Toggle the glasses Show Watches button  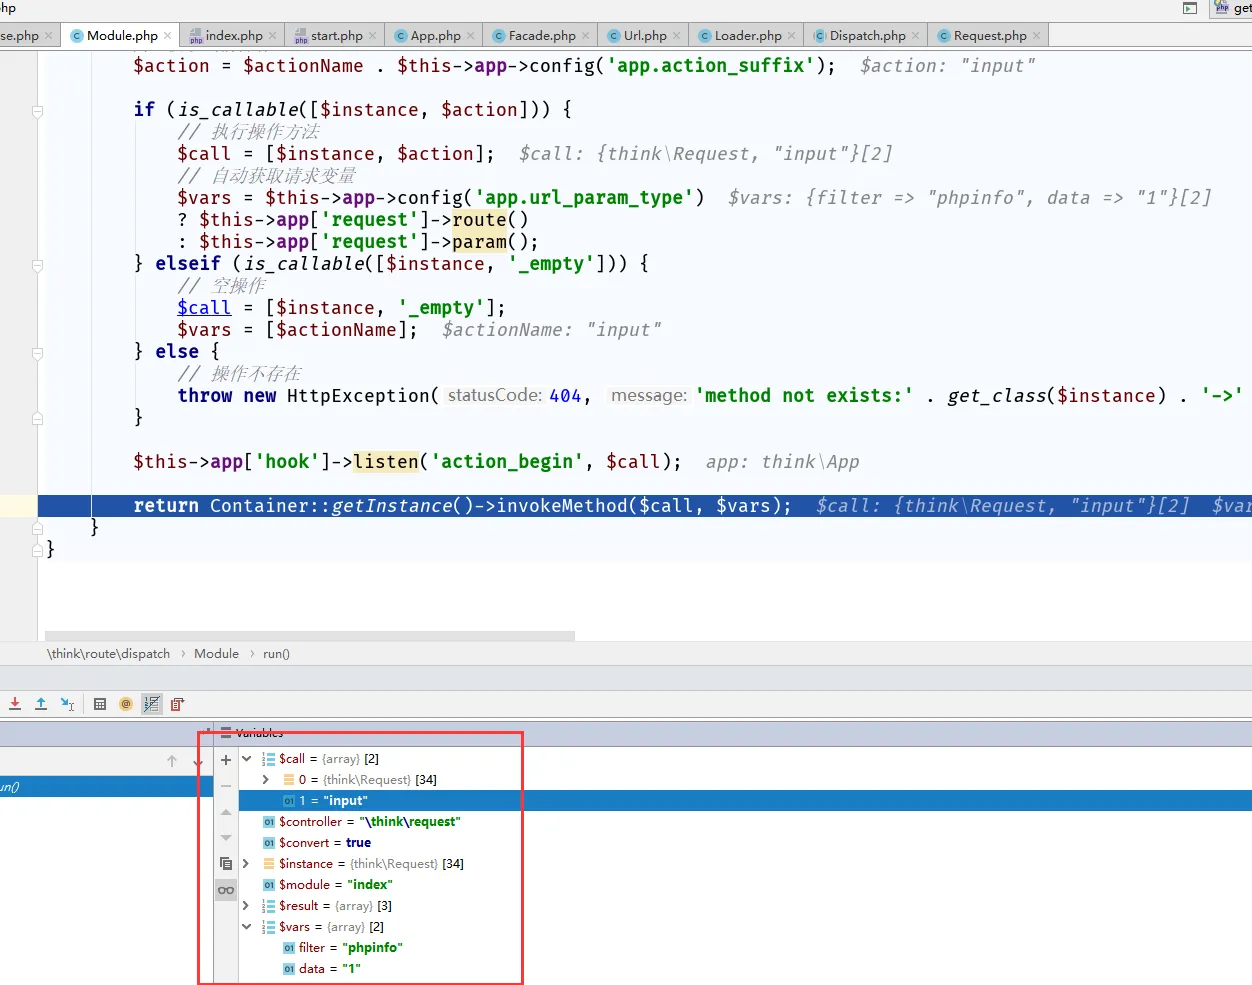226,889
